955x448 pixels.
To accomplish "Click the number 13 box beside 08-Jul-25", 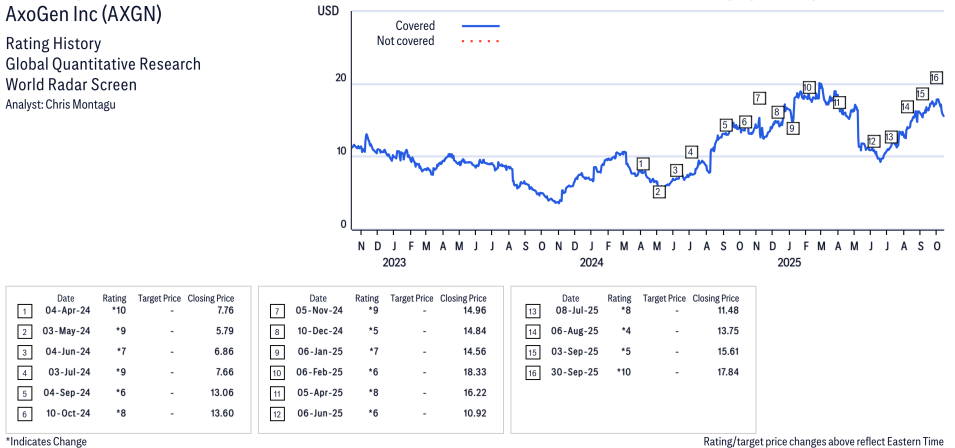I will coord(532,312).
